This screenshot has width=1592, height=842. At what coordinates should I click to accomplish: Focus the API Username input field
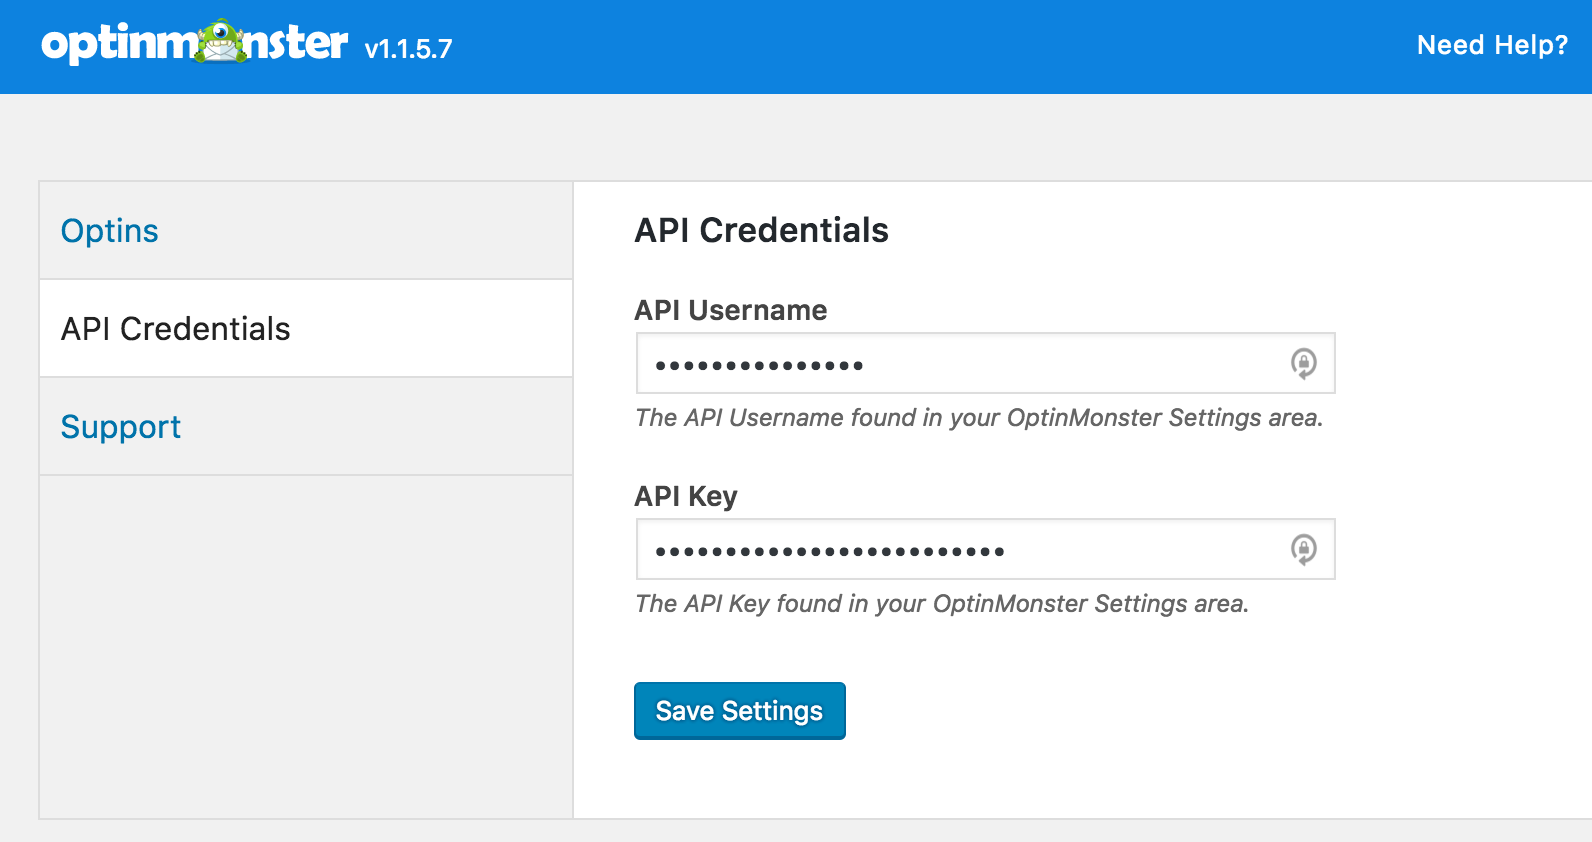point(985,363)
